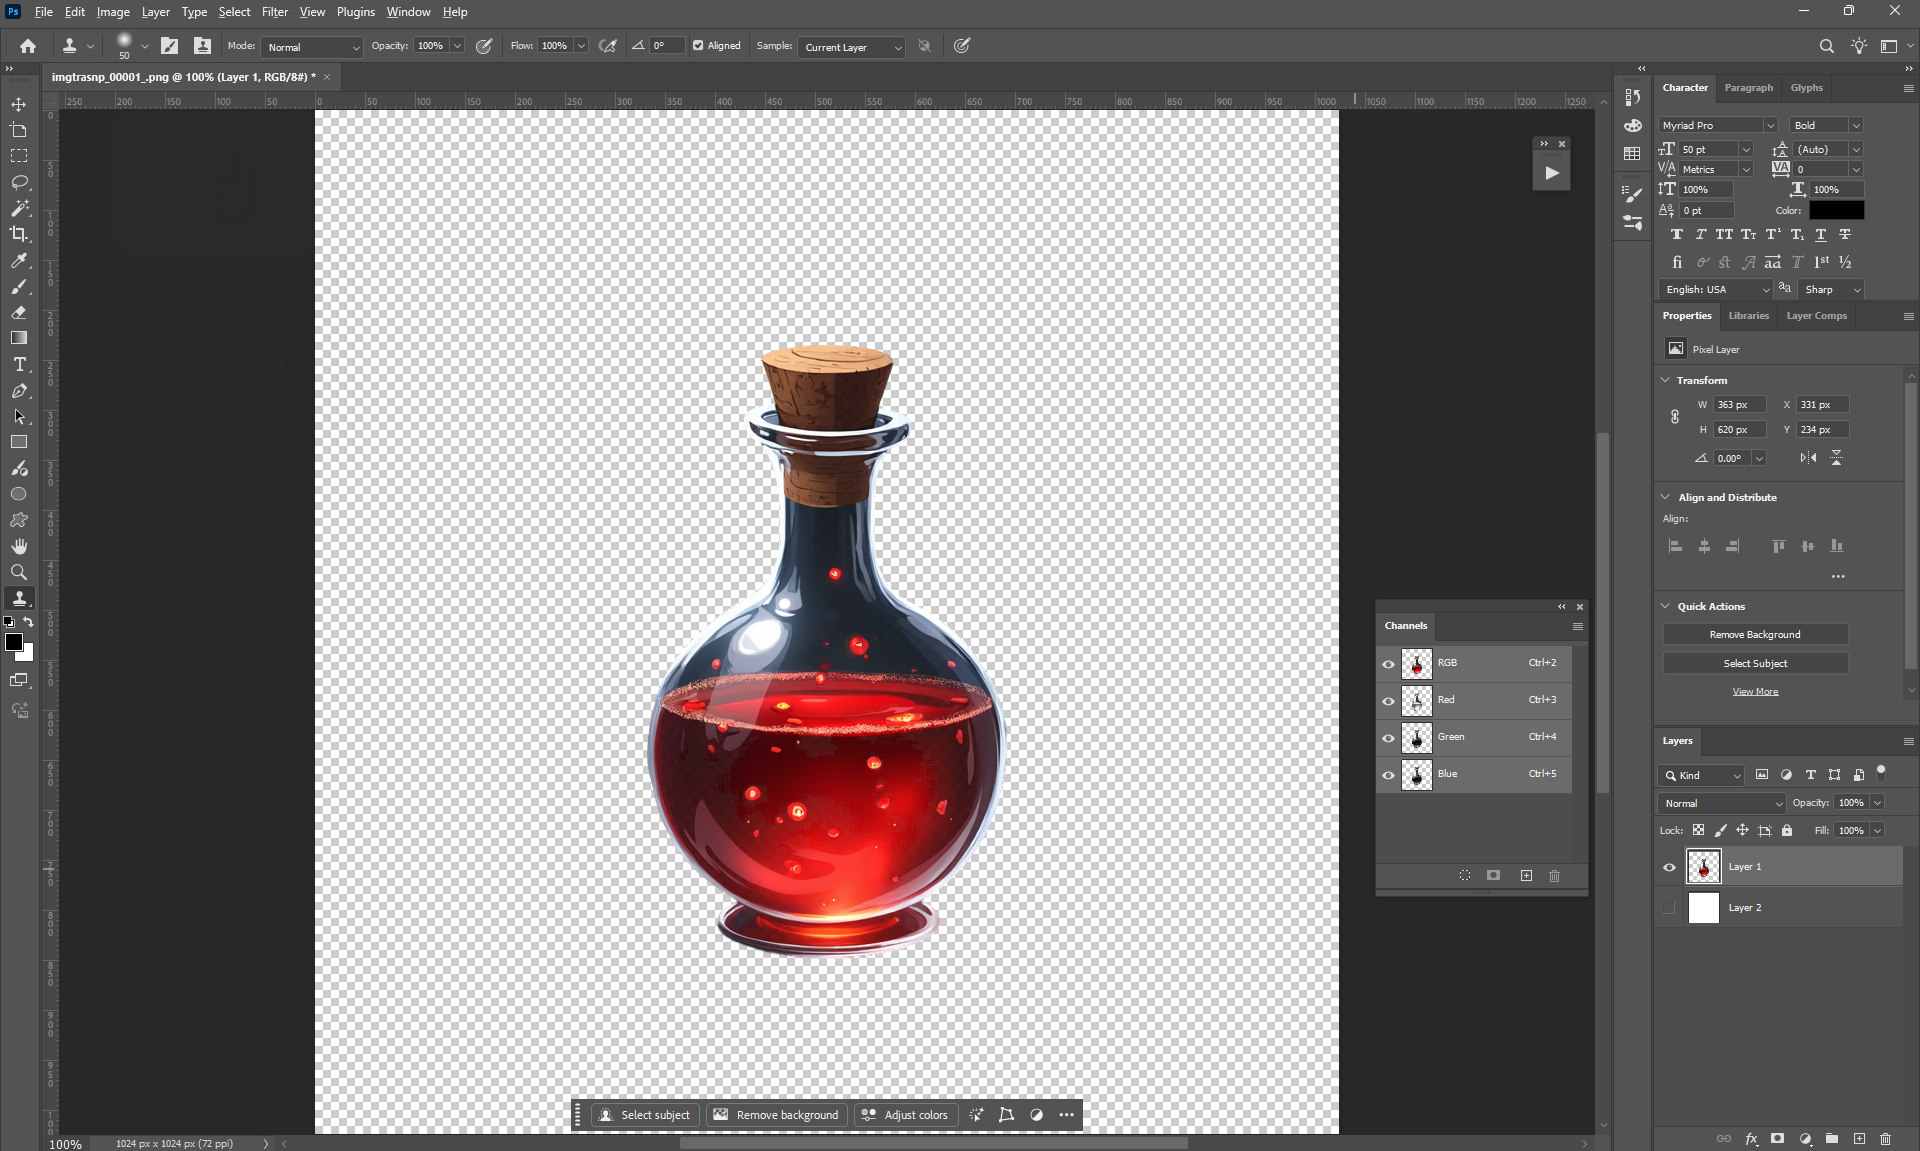Click the View More link
The image size is (1920, 1151).
(1755, 692)
